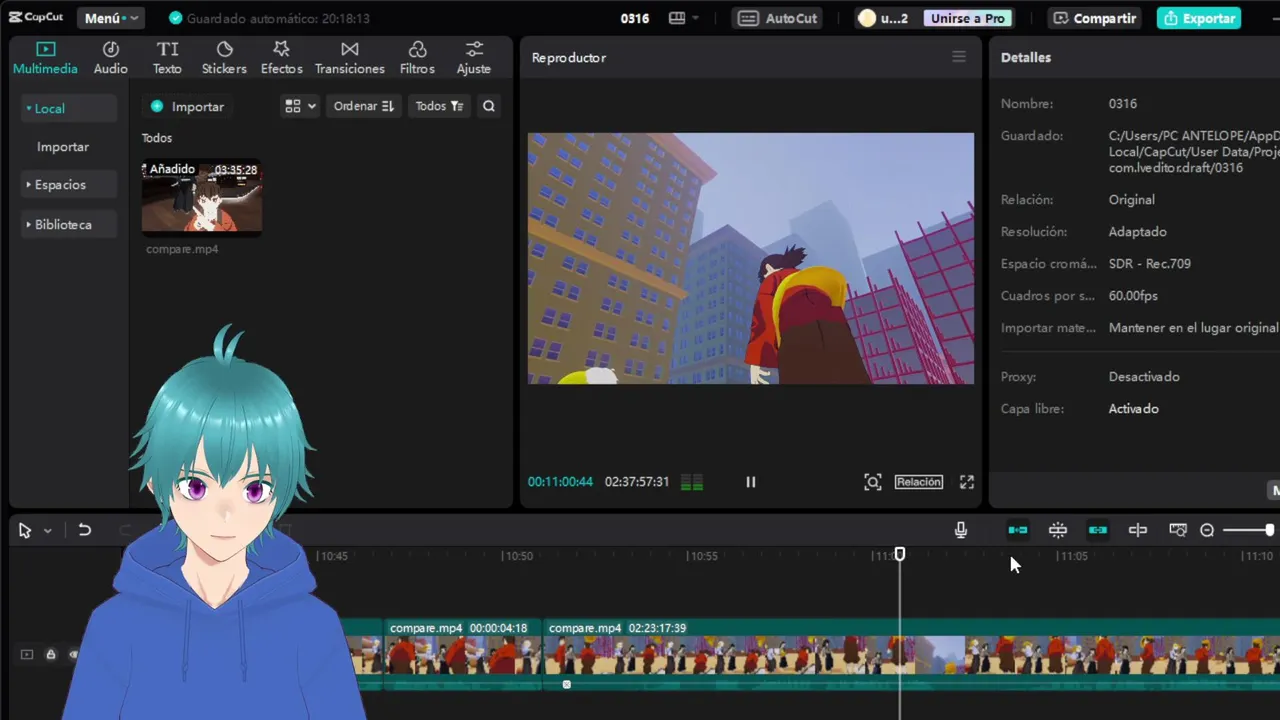Open the Multimedia tab

tap(45, 58)
